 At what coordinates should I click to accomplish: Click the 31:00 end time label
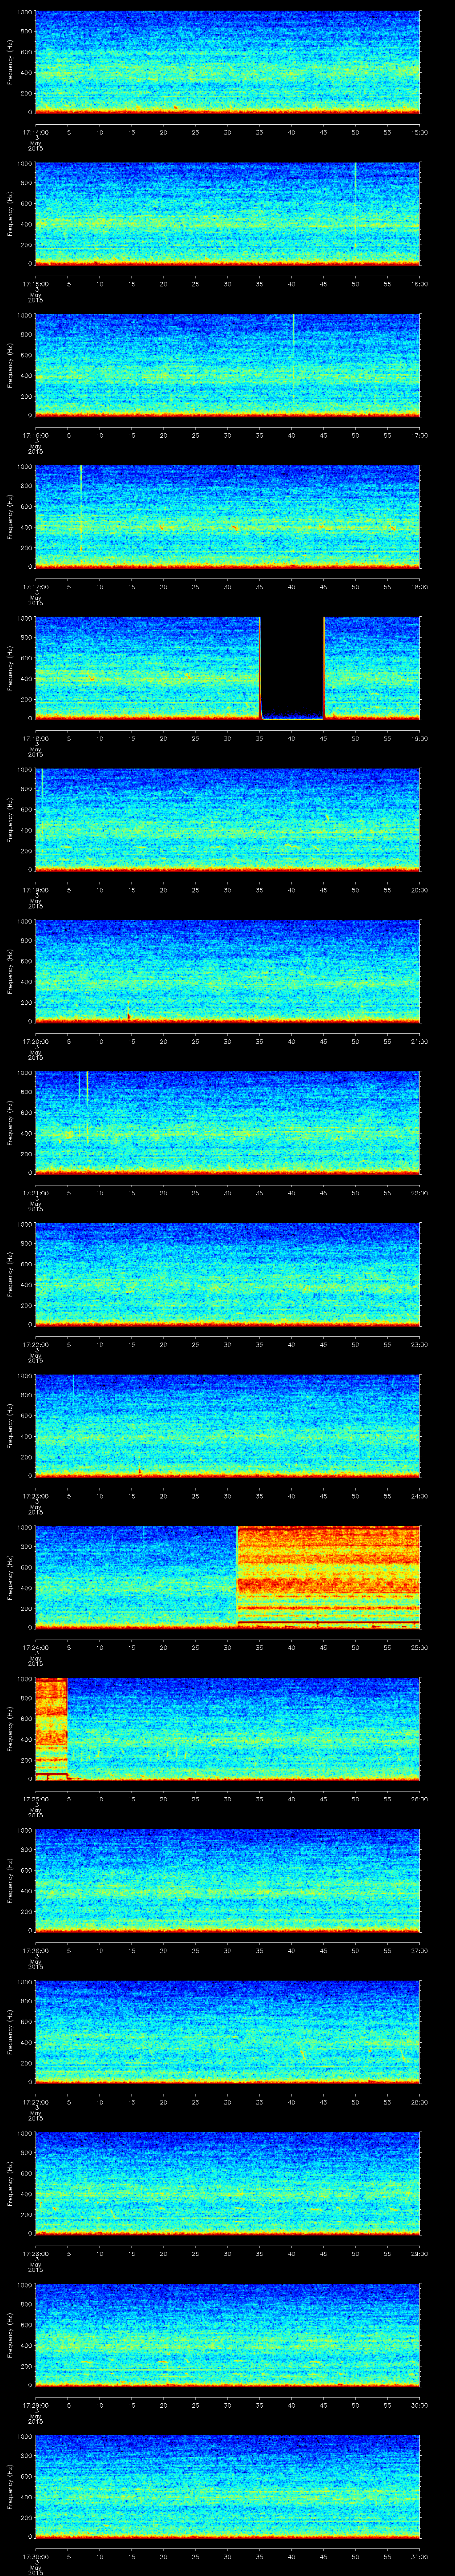point(419,2556)
